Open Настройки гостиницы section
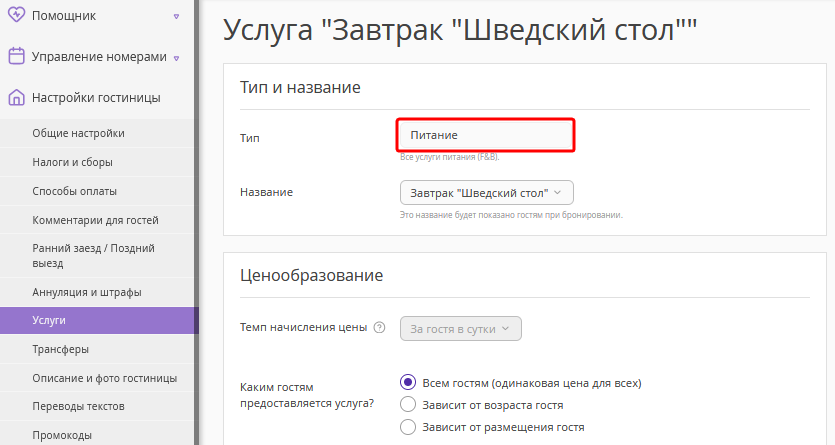 point(97,98)
